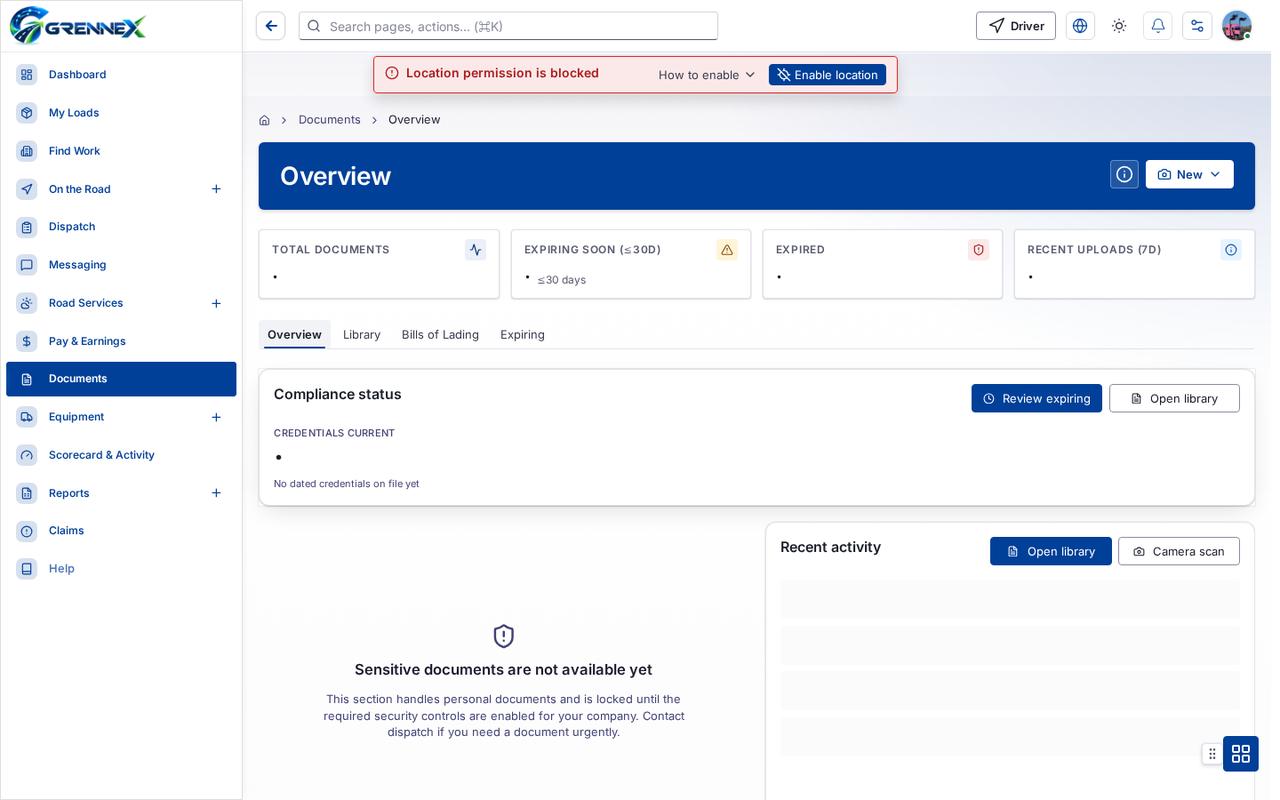Viewport: 1280px width, 800px height.
Task: Expand the How to enable dropdown
Action: point(706,75)
